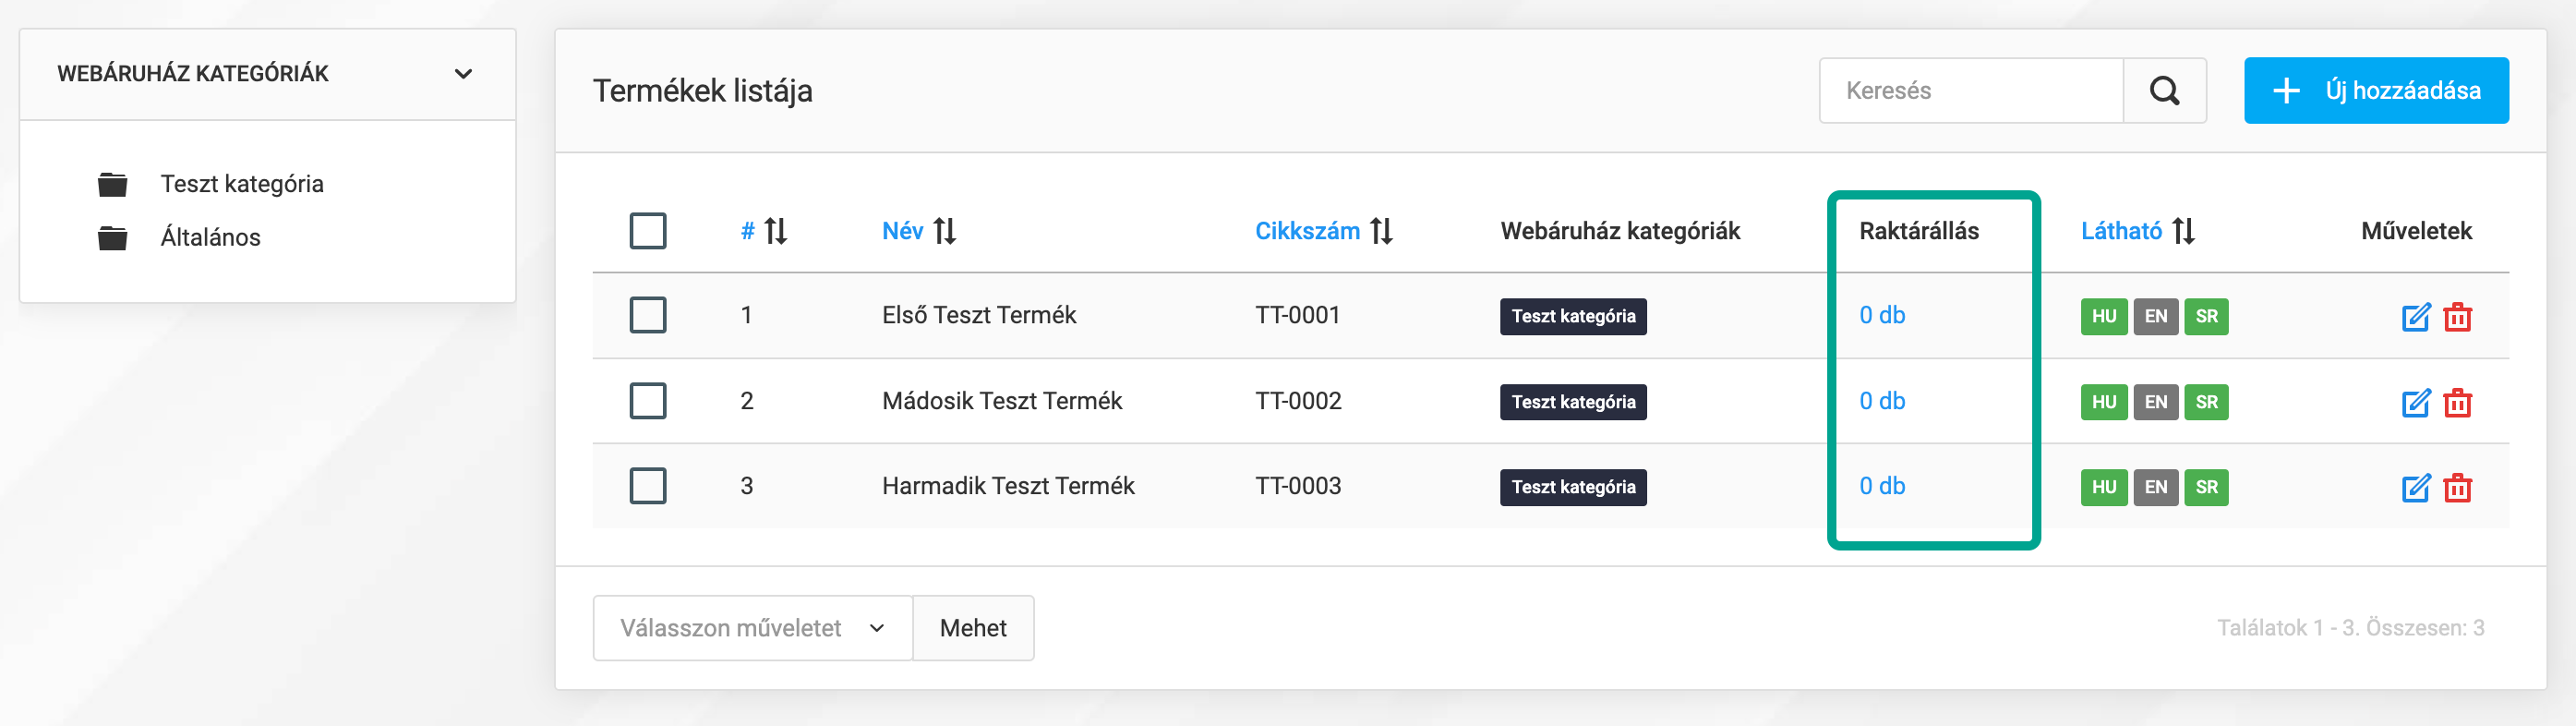Click the delete trash icon for Harmadik Teszt Termék
This screenshot has width=2576, height=726.
click(2460, 488)
